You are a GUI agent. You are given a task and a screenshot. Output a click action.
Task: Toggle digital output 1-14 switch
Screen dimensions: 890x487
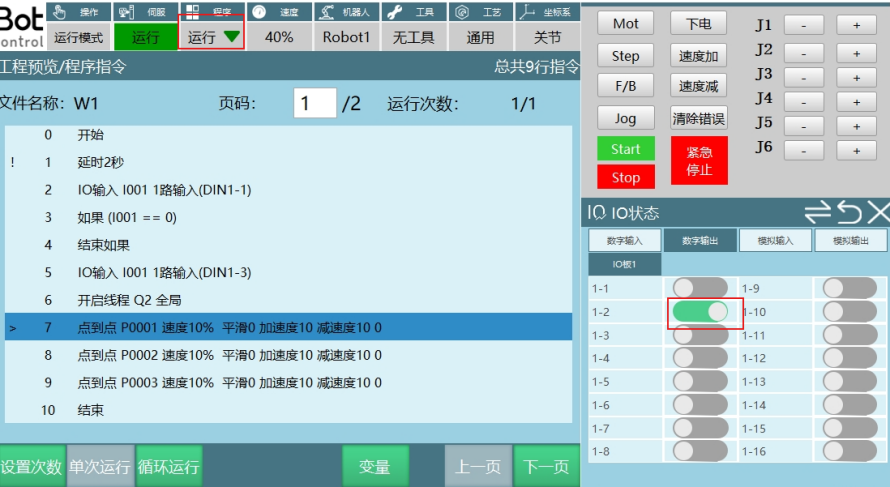pyautogui.click(x=850, y=405)
